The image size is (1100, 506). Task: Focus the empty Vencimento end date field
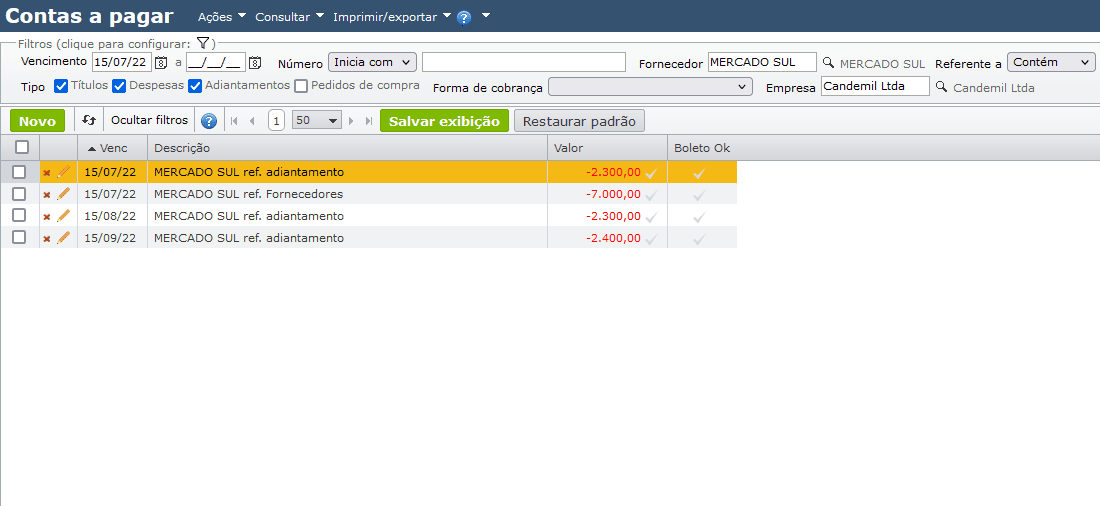(x=216, y=62)
